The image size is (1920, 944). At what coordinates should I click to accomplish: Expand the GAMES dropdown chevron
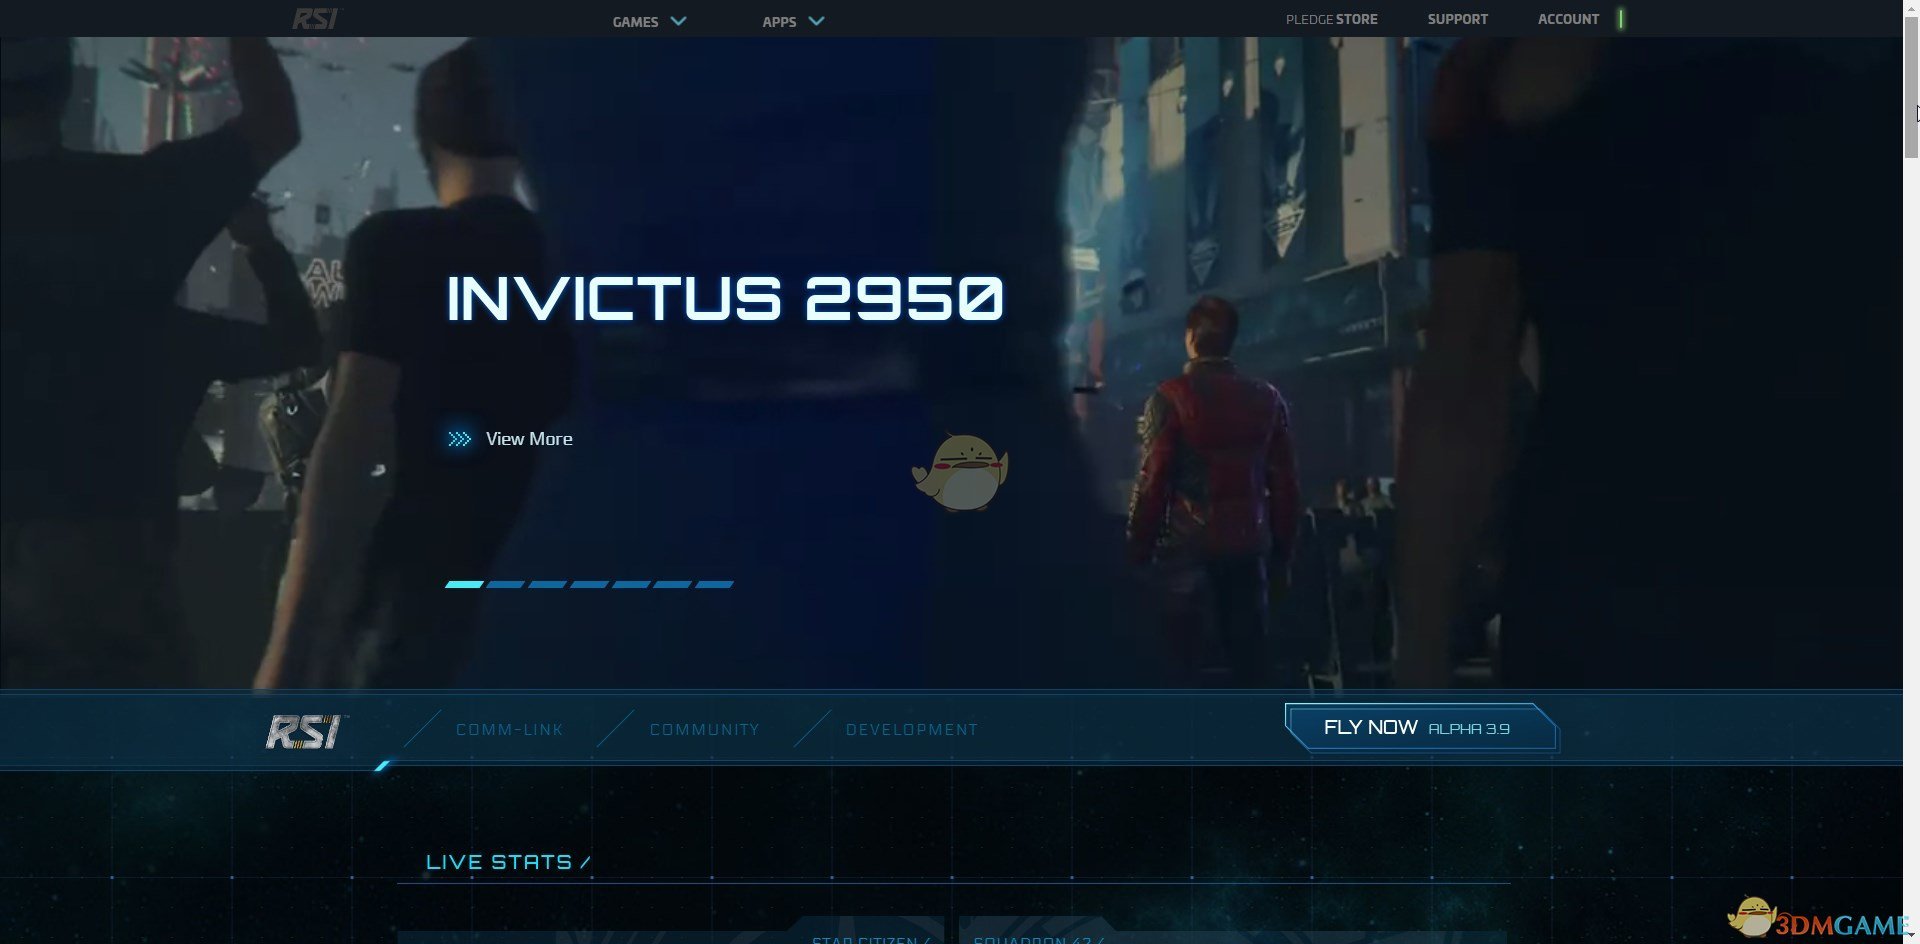679,21
